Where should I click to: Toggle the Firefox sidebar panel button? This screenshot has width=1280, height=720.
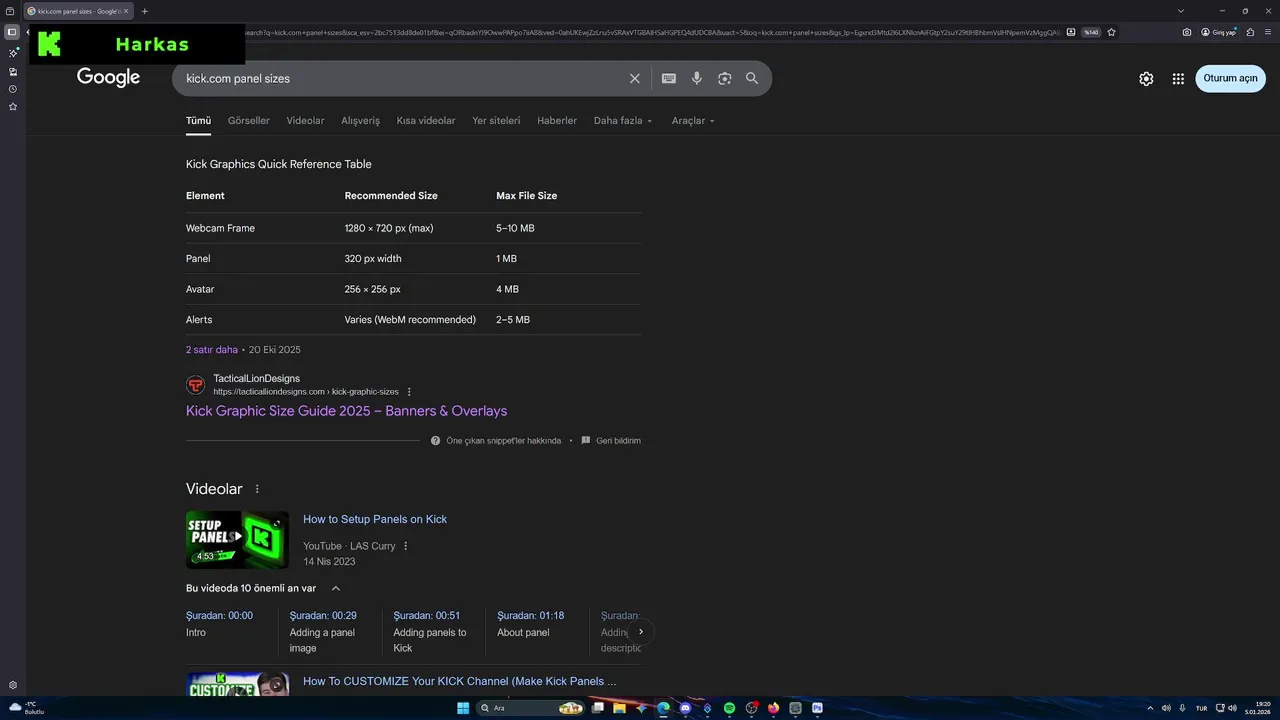tap(12, 32)
